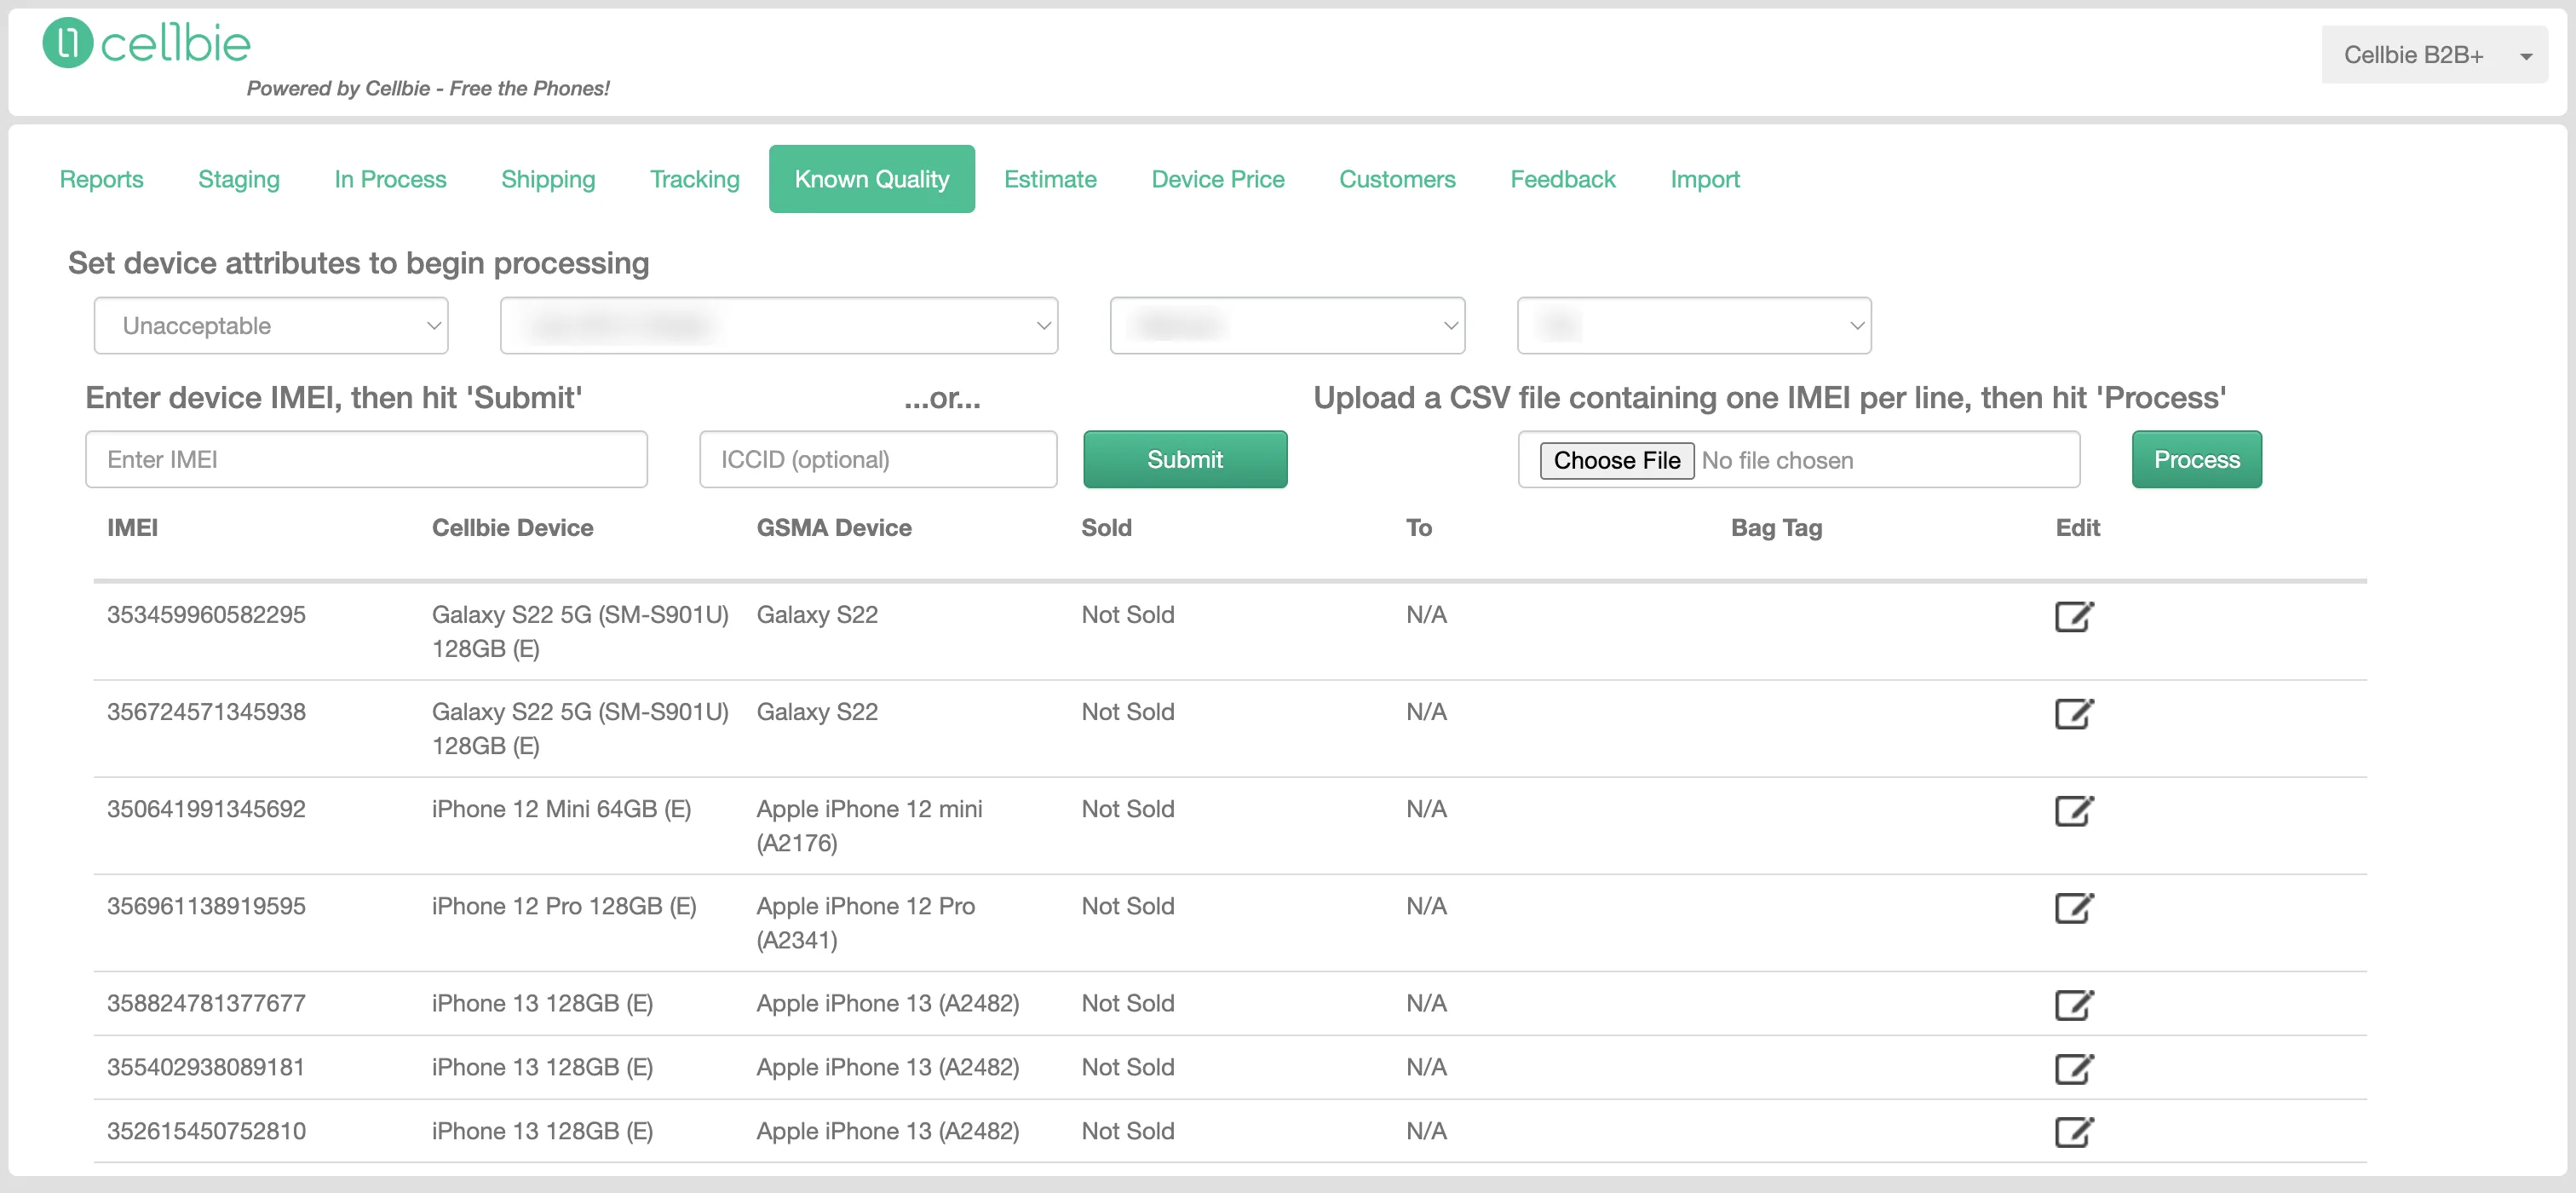This screenshot has height=1193, width=2576.
Task: Edit the row for IMEI 350641991345692
Action: 2074,810
